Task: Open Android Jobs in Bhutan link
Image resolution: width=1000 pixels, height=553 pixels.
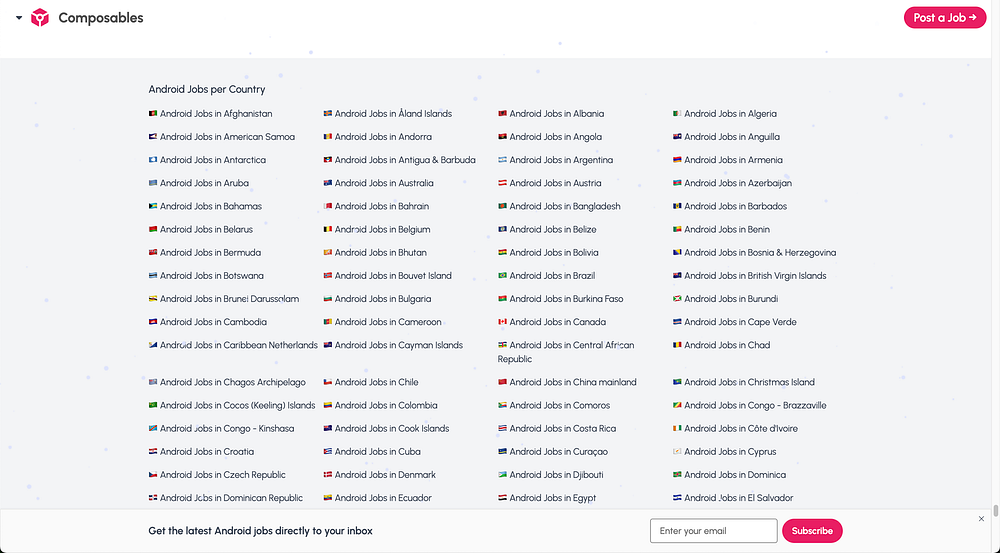Action: tap(375, 253)
